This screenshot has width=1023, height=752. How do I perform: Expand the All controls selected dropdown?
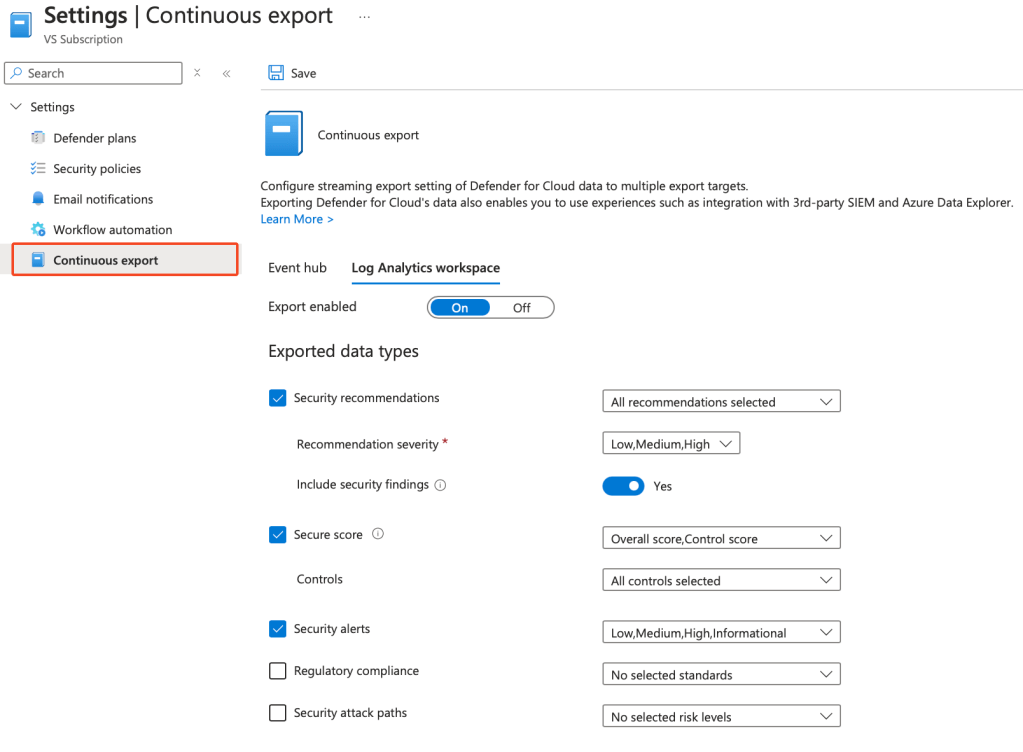(721, 581)
